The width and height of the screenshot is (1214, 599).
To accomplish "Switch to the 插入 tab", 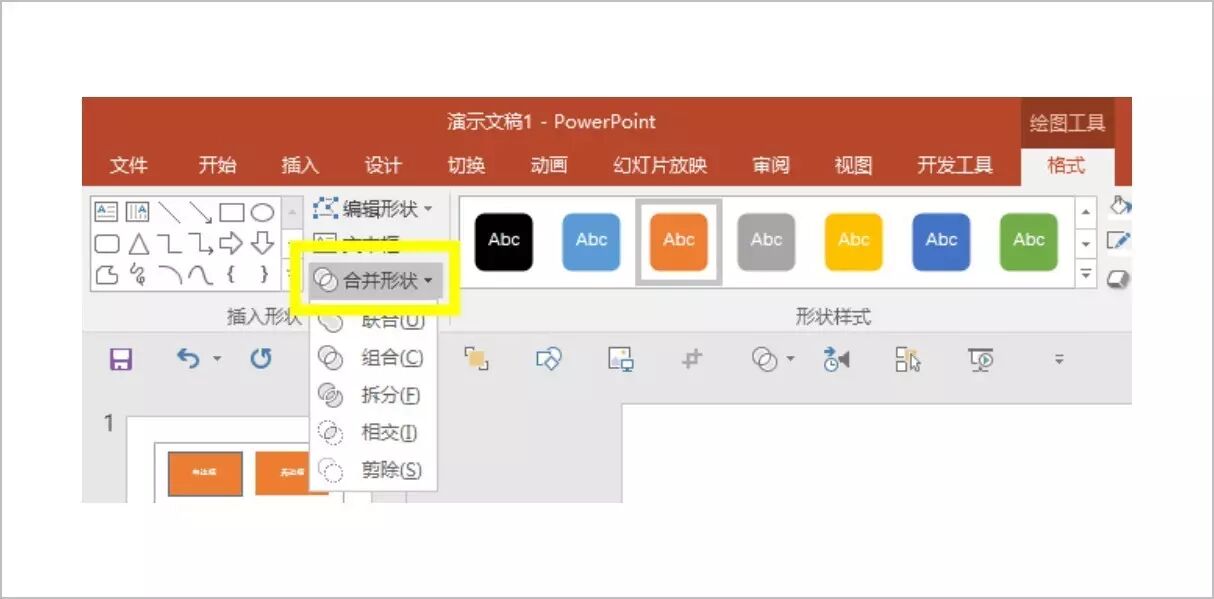I will [300, 165].
